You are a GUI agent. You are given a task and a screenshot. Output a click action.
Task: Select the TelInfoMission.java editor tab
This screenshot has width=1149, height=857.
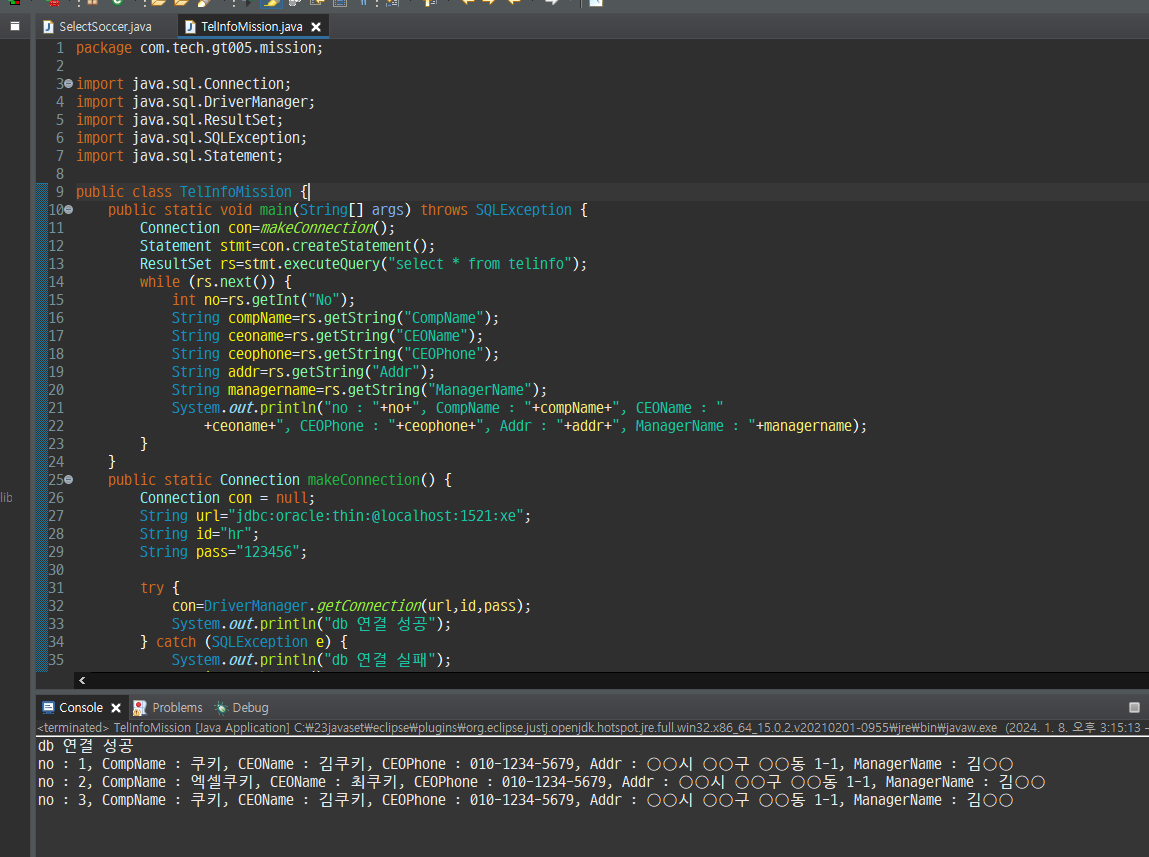[250, 27]
